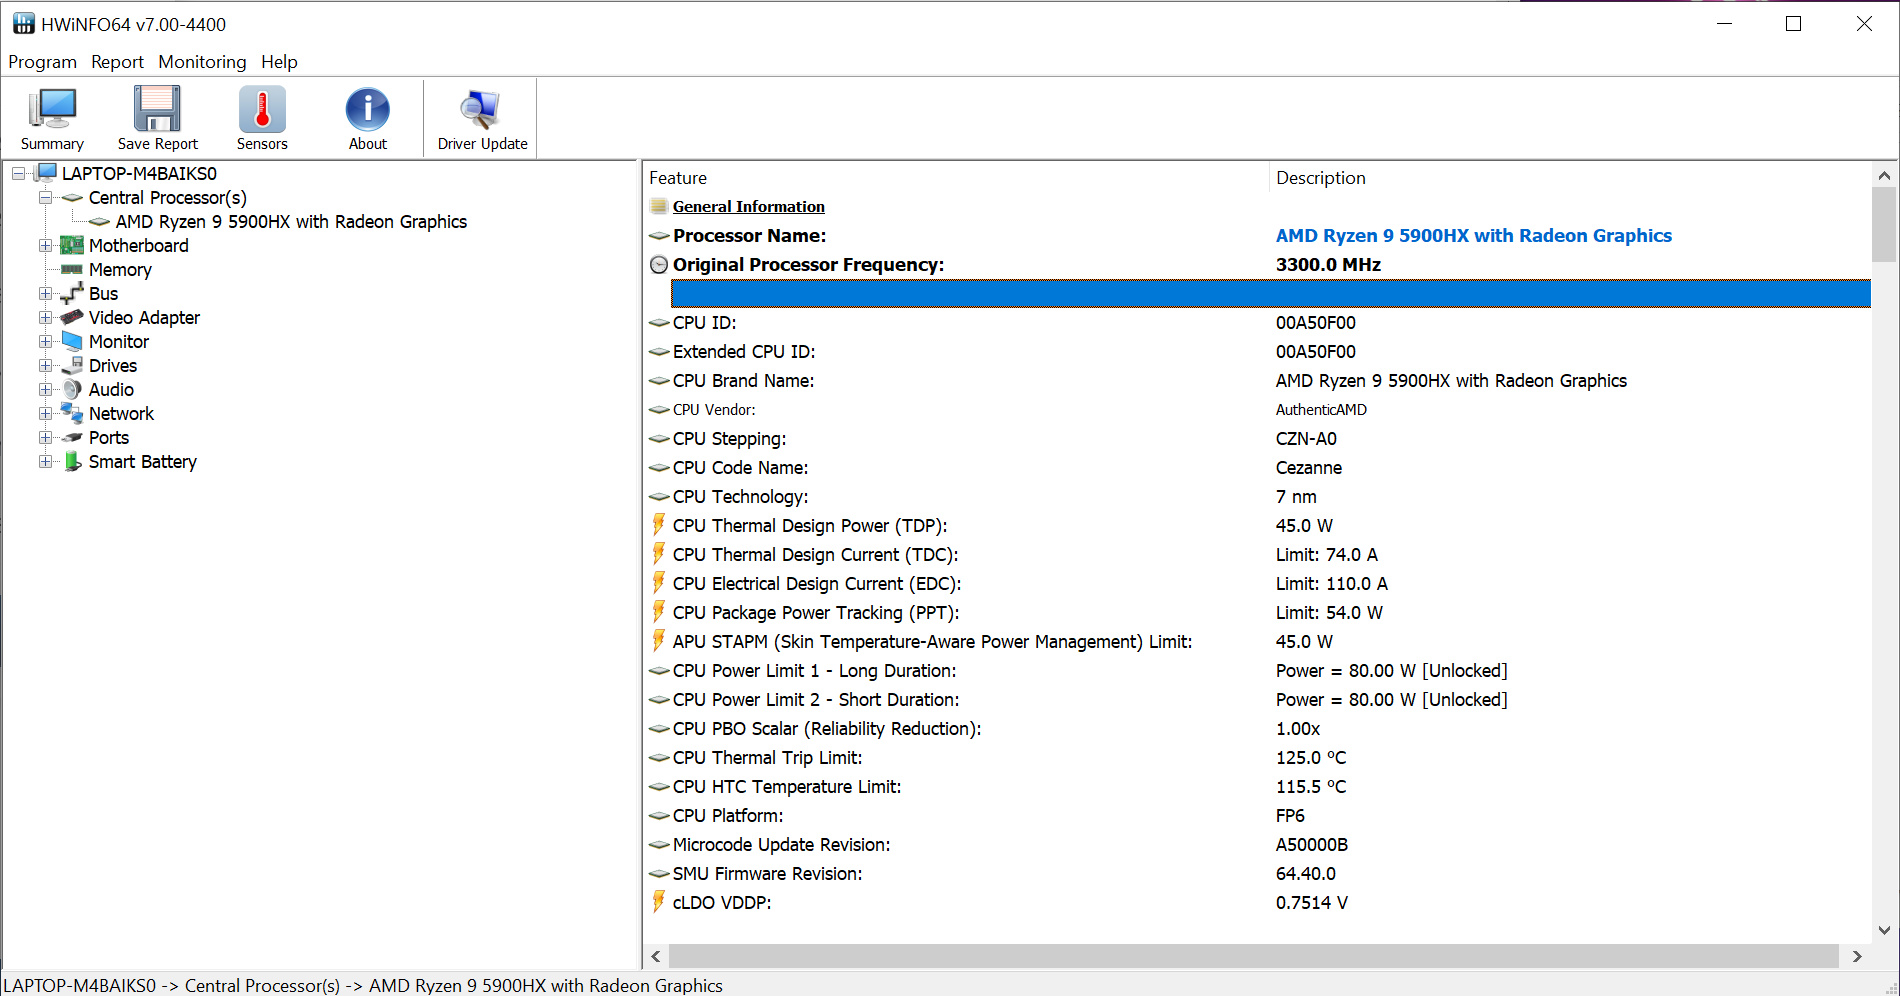Select the Memory tree item
1900x996 pixels.
[x=120, y=269]
